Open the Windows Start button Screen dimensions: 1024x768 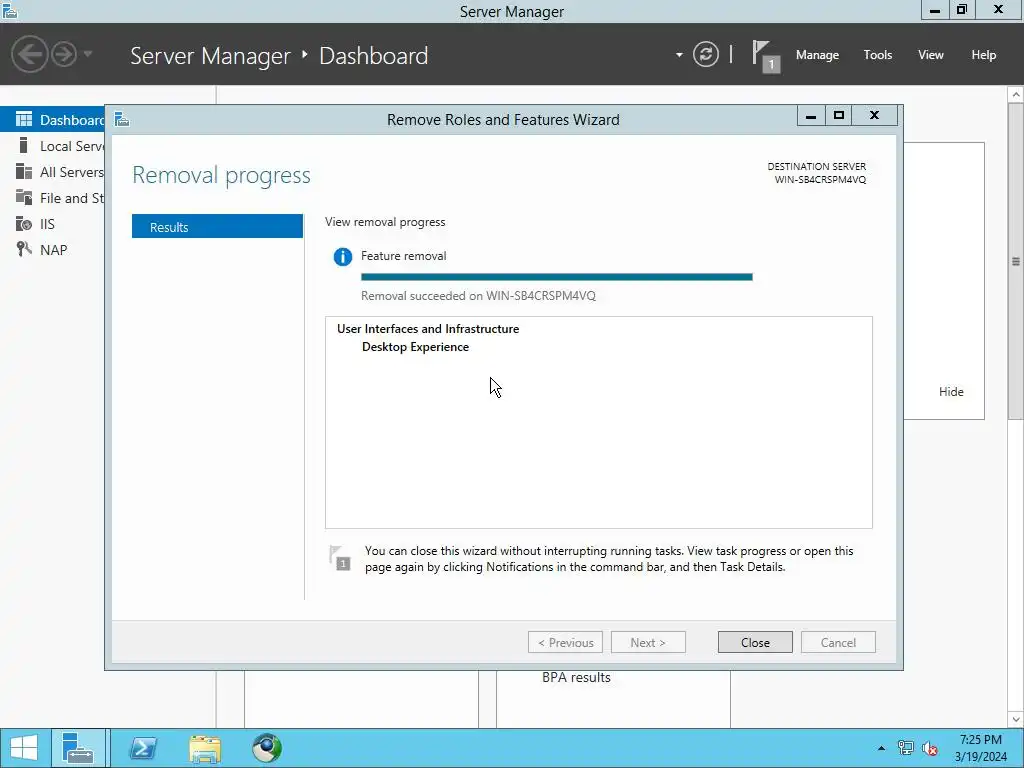pos(24,748)
